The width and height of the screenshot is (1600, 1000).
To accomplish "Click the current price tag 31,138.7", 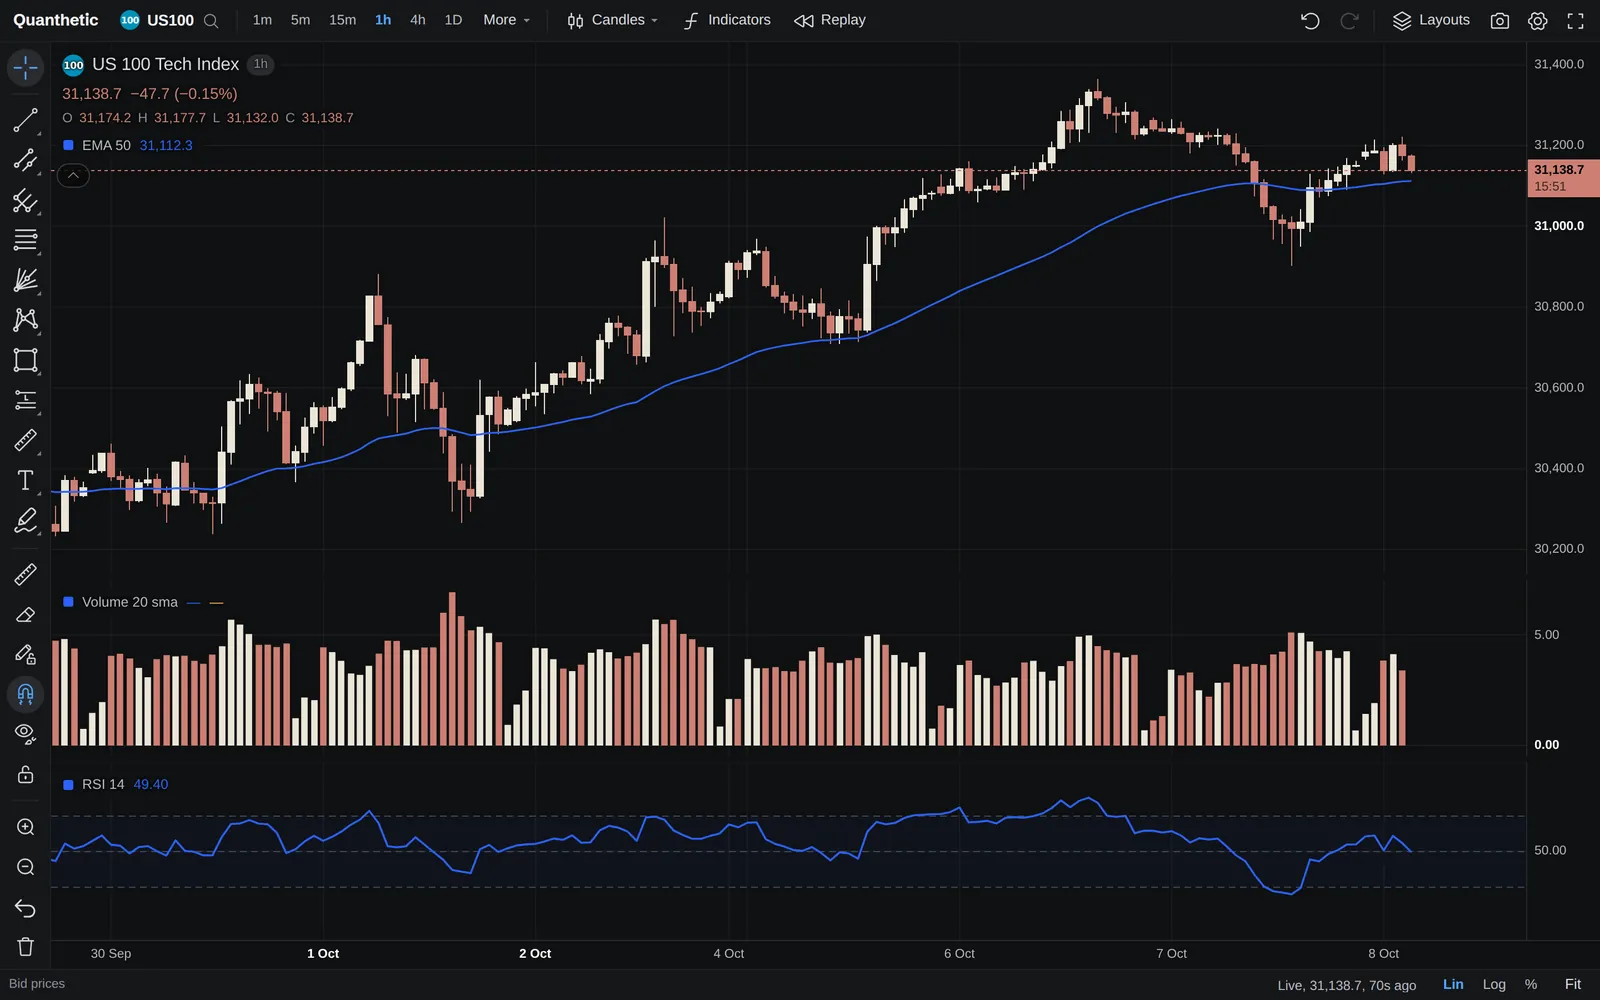I will coord(1563,178).
